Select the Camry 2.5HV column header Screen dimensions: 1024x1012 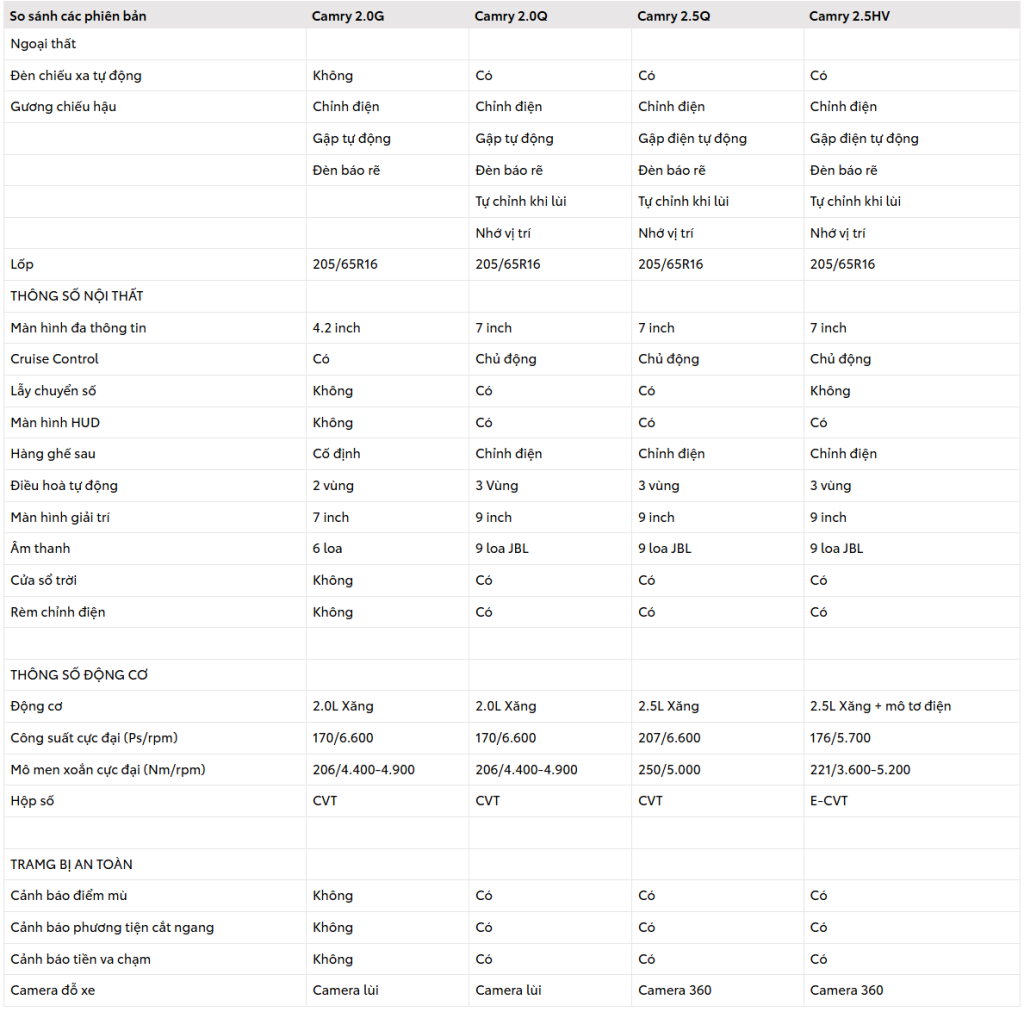[x=849, y=15]
